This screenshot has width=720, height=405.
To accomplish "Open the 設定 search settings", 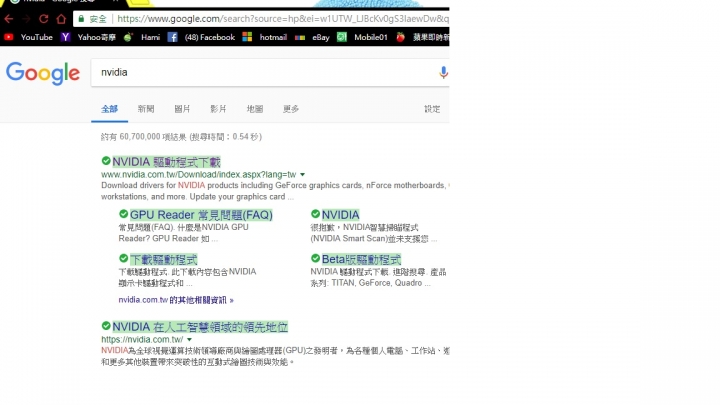I will (x=432, y=109).
